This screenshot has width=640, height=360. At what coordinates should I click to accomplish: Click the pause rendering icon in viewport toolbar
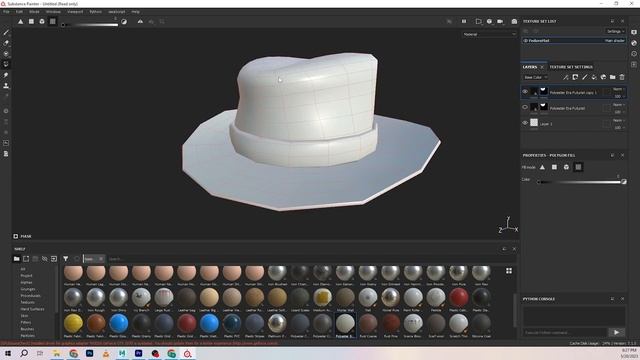[x=464, y=21]
